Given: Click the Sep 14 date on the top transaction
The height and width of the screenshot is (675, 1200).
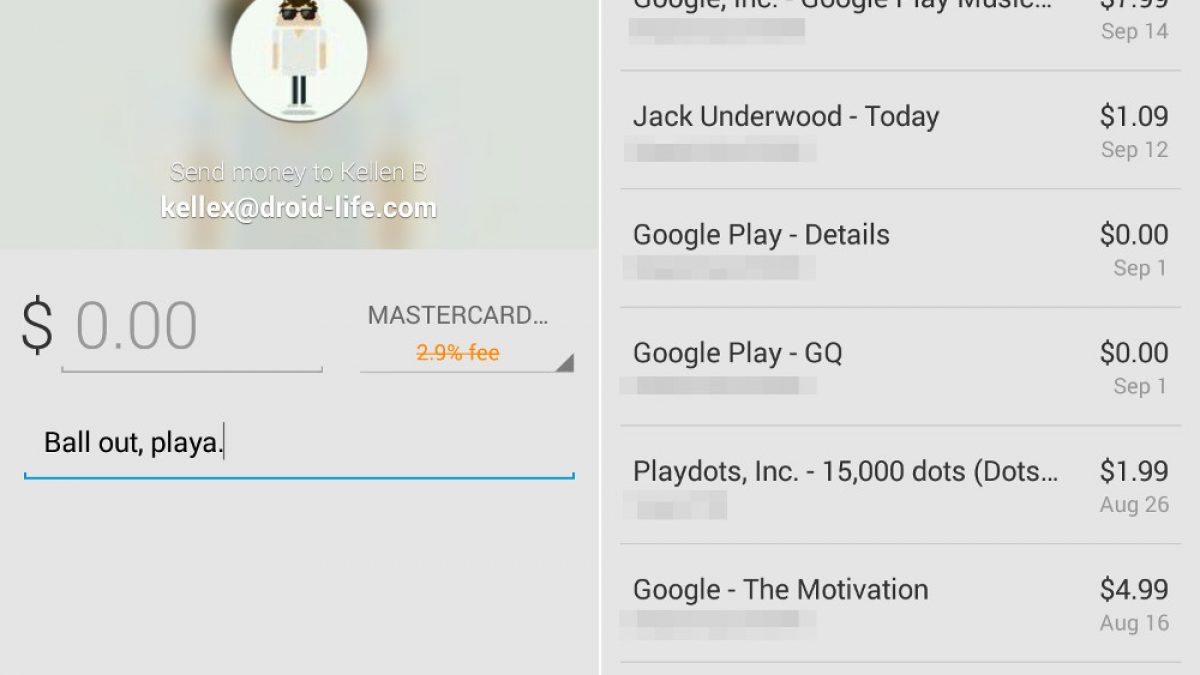Looking at the screenshot, I should point(1135,31).
